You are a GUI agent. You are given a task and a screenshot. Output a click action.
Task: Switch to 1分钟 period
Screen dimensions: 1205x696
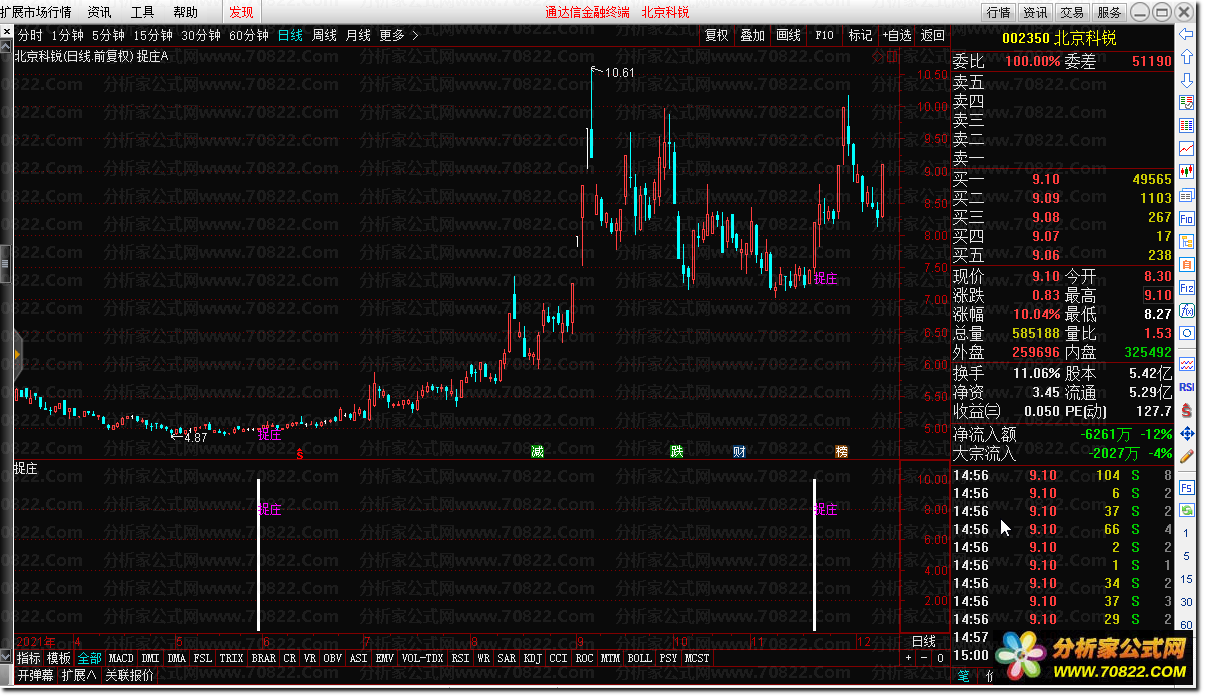coord(66,35)
